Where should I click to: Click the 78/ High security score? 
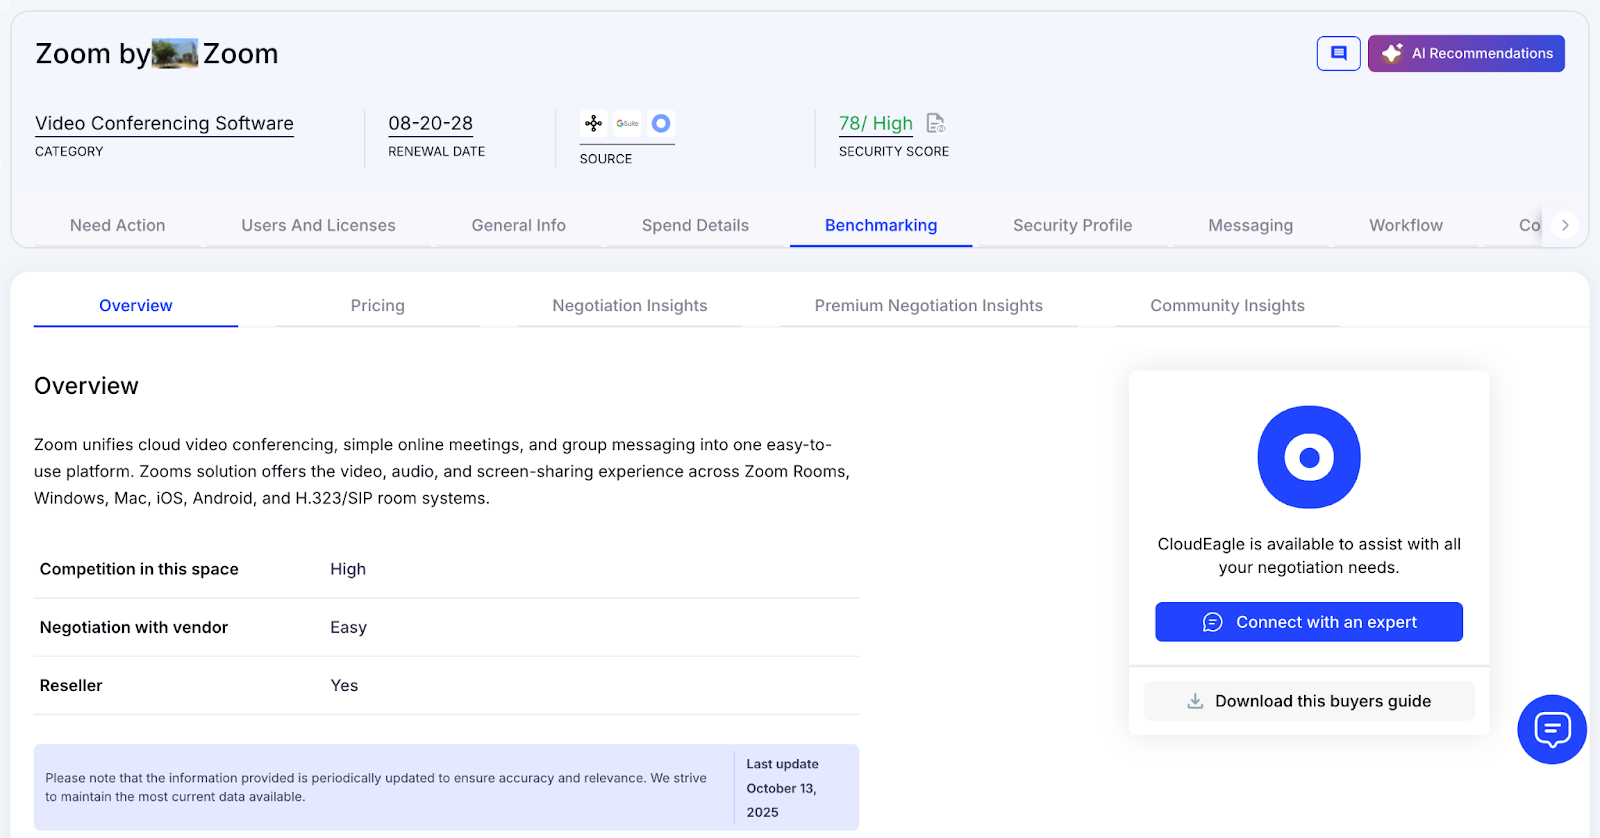(x=876, y=123)
